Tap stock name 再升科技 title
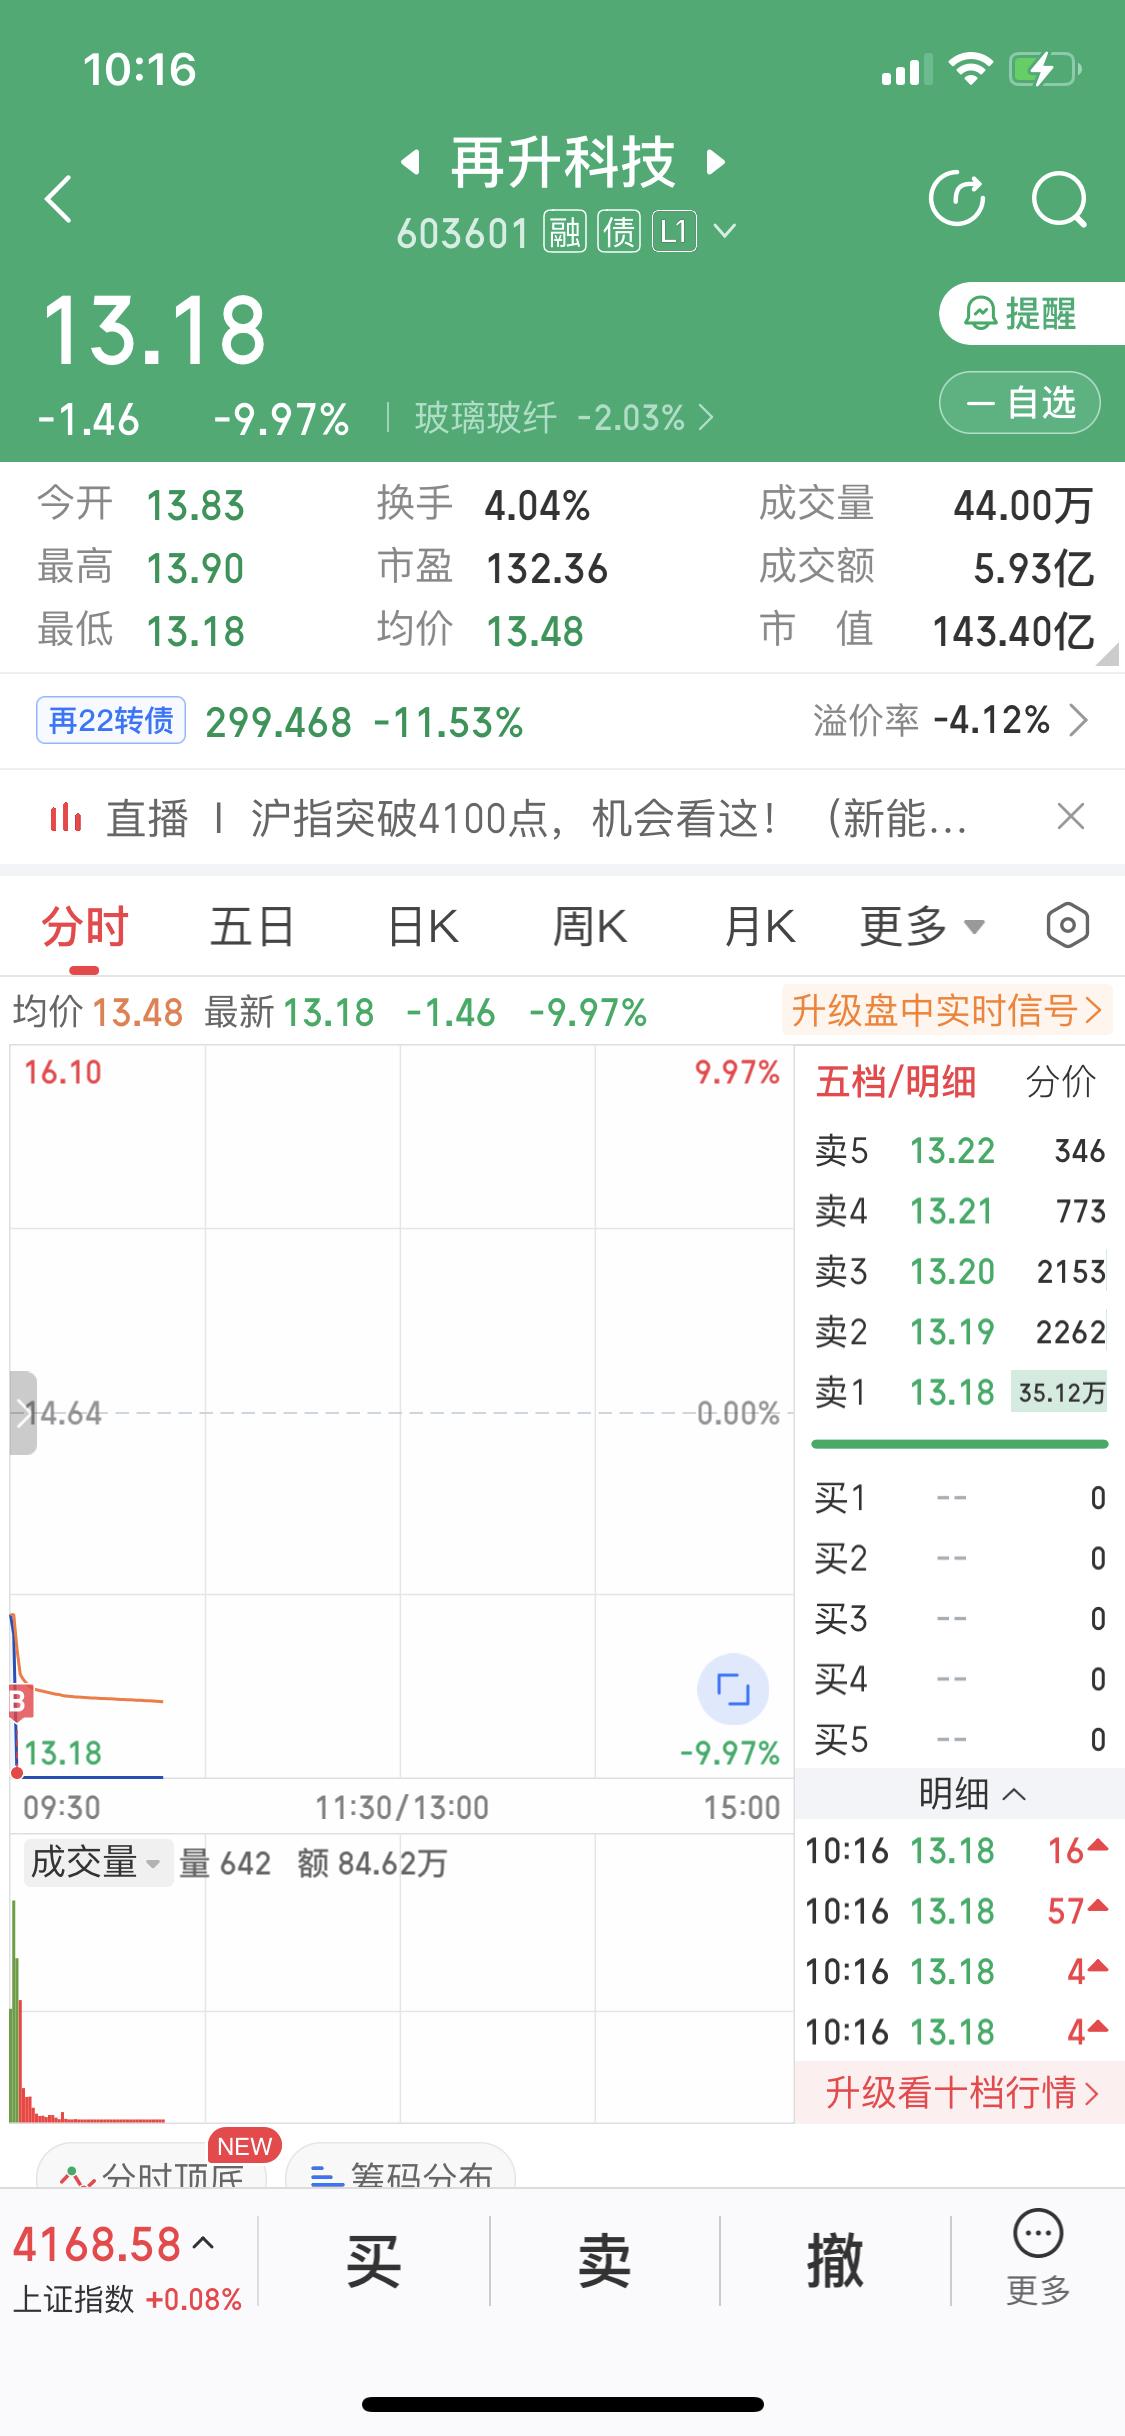Viewport: 1125px width, 2436px height. [562, 162]
